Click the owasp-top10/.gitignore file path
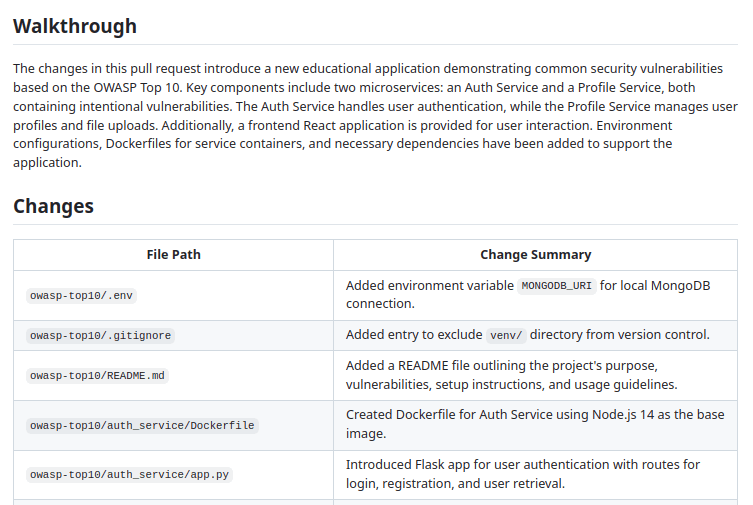 pos(102,336)
